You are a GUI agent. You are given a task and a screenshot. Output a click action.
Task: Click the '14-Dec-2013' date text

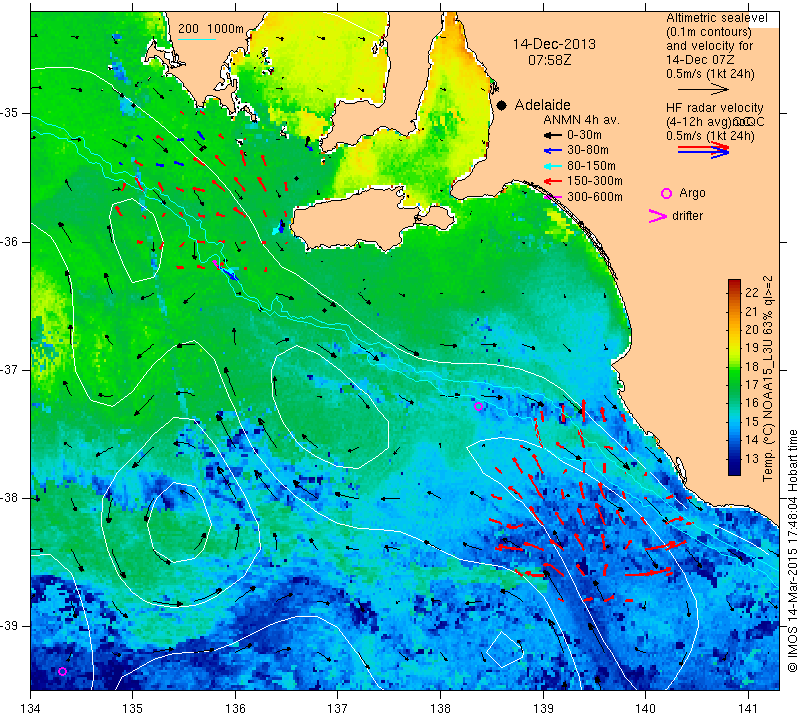click(x=554, y=44)
